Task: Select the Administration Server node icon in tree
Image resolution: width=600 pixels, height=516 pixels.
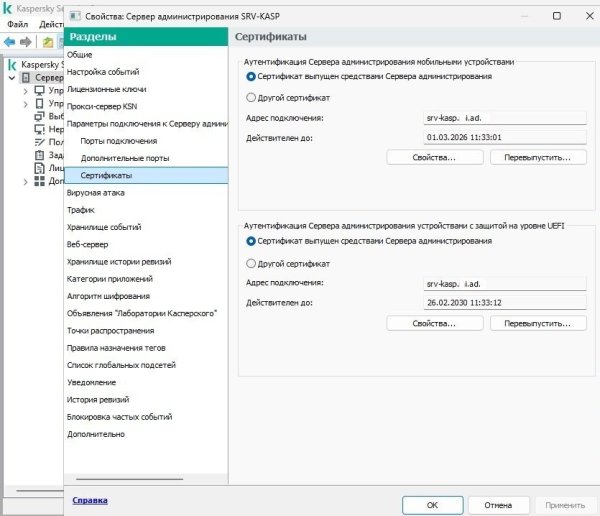Action: tap(26, 78)
